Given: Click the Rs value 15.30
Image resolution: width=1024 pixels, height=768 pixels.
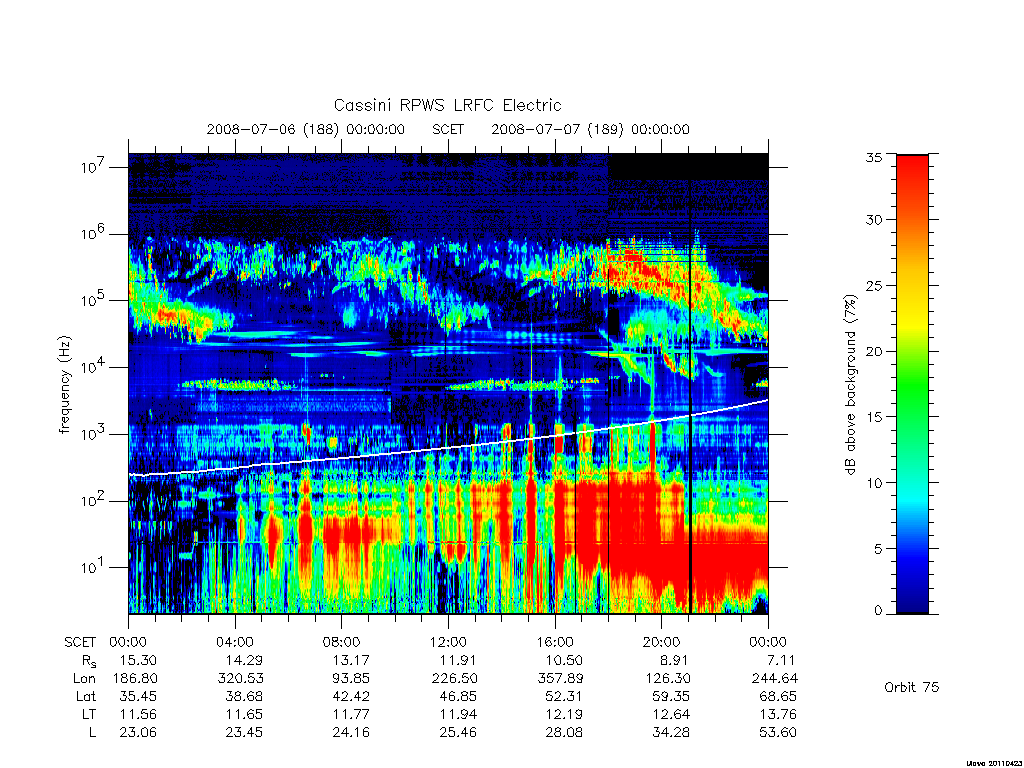Looking at the screenshot, I should (x=138, y=660).
